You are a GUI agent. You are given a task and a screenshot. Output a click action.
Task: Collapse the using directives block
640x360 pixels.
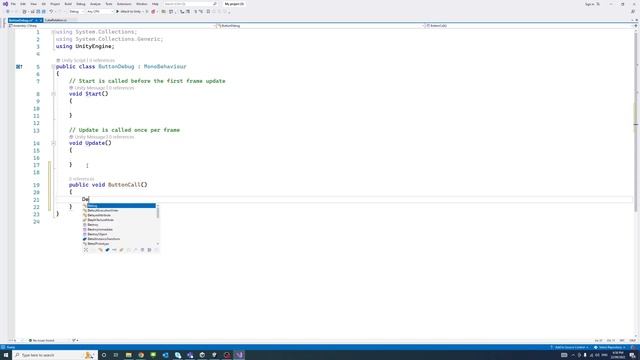pos(53,32)
